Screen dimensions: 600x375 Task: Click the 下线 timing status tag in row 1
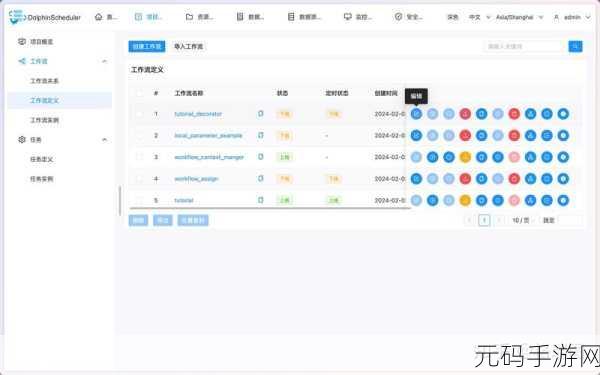click(334, 114)
